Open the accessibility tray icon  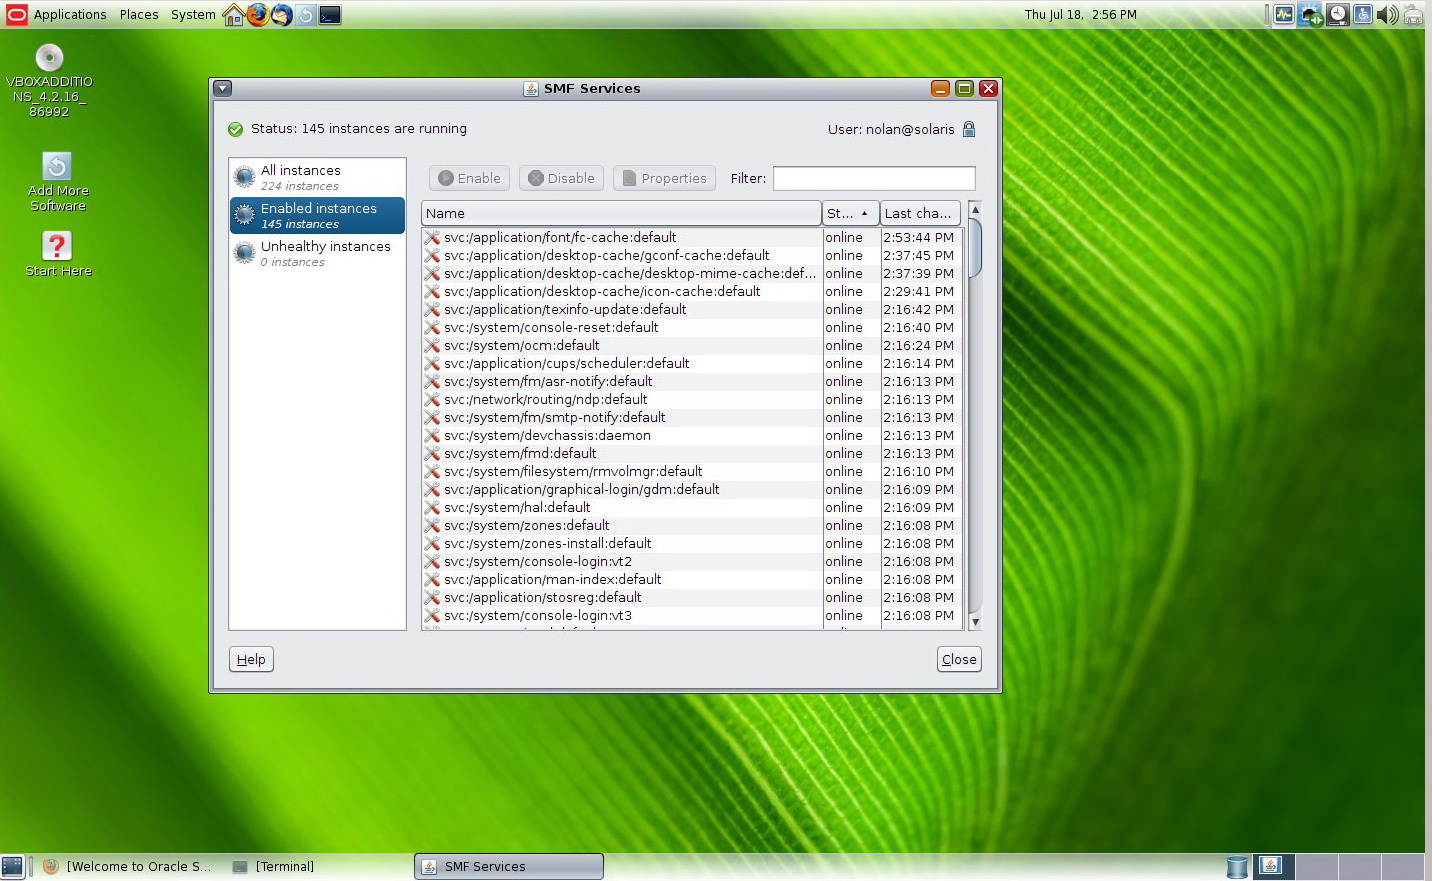1363,14
